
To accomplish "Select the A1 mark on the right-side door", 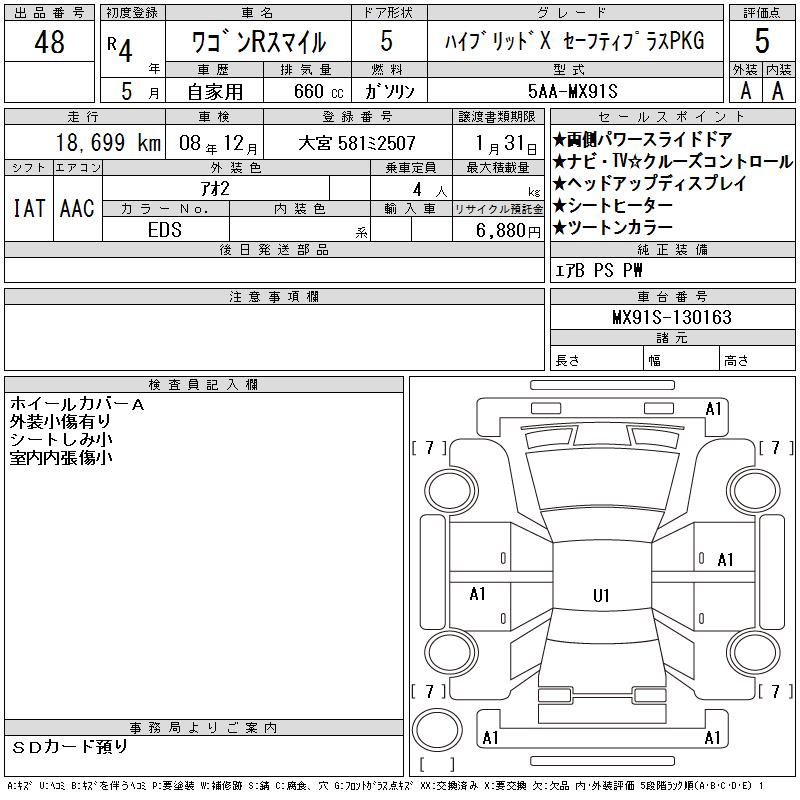I will (x=725, y=560).
